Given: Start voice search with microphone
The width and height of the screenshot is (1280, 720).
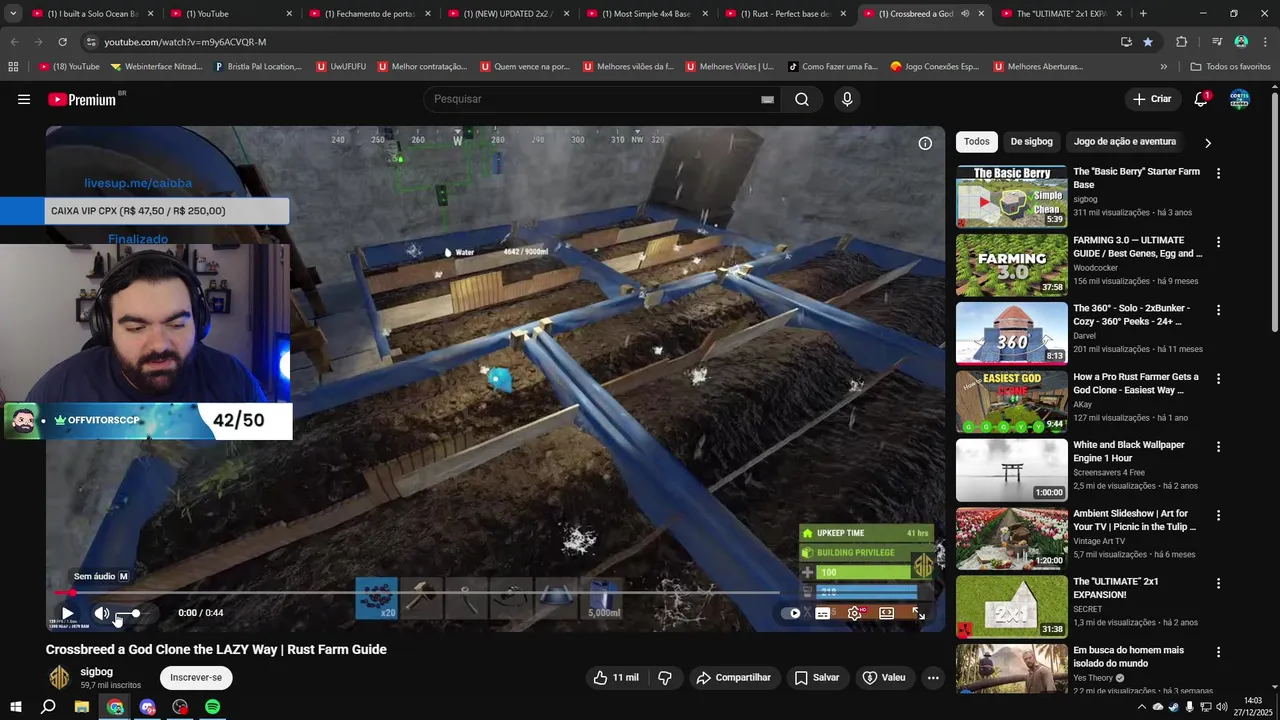Looking at the screenshot, I should 847,99.
